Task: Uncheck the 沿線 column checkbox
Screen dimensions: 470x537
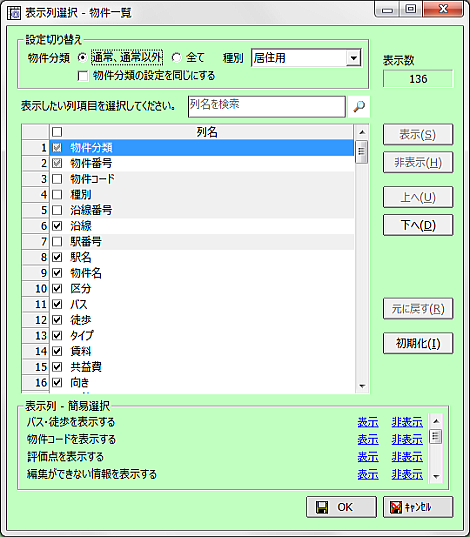Action: point(57,226)
